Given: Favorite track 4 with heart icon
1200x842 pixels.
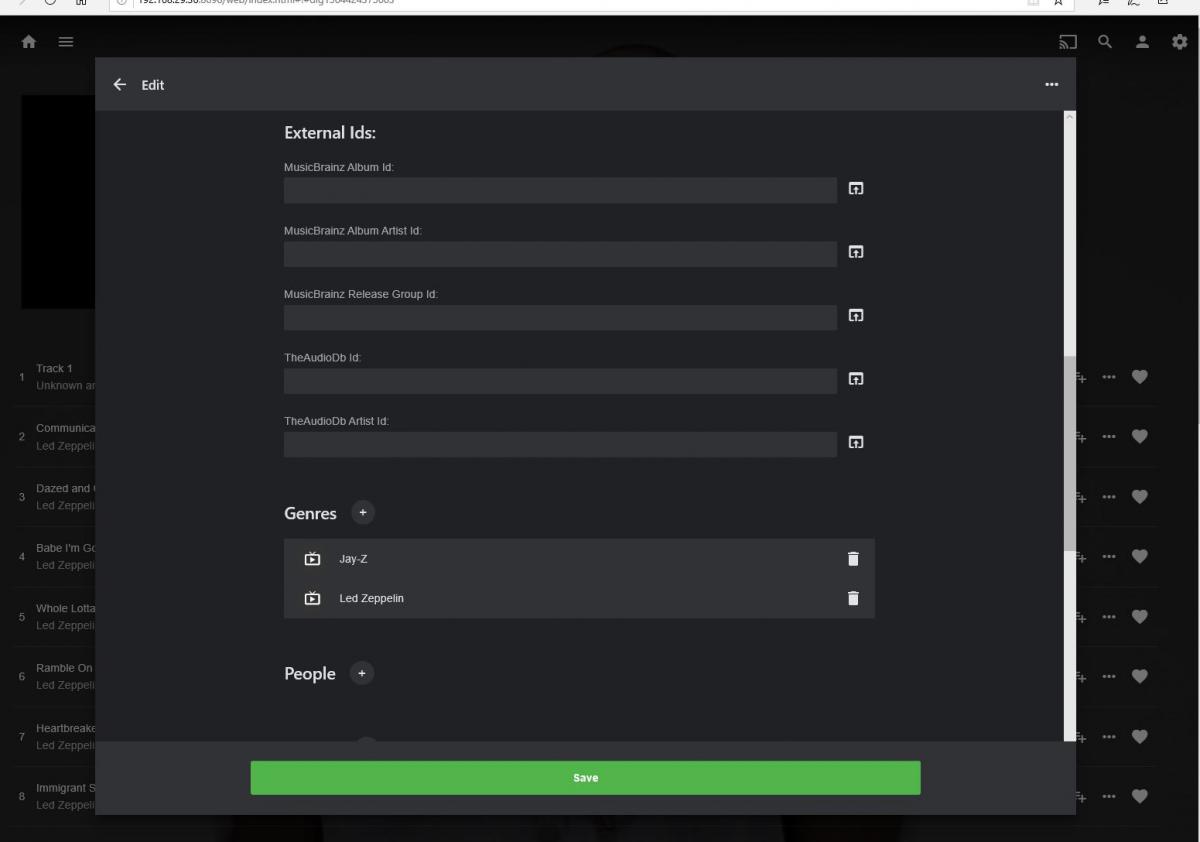Looking at the screenshot, I should [x=1139, y=557].
